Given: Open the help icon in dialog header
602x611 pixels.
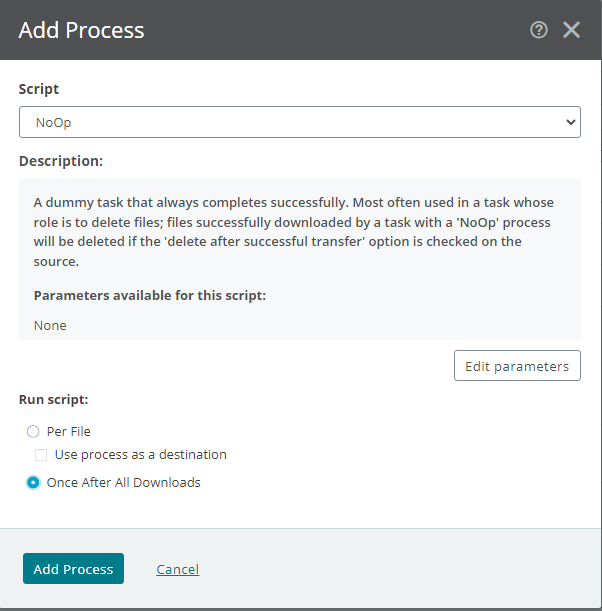Looking at the screenshot, I should point(539,30).
